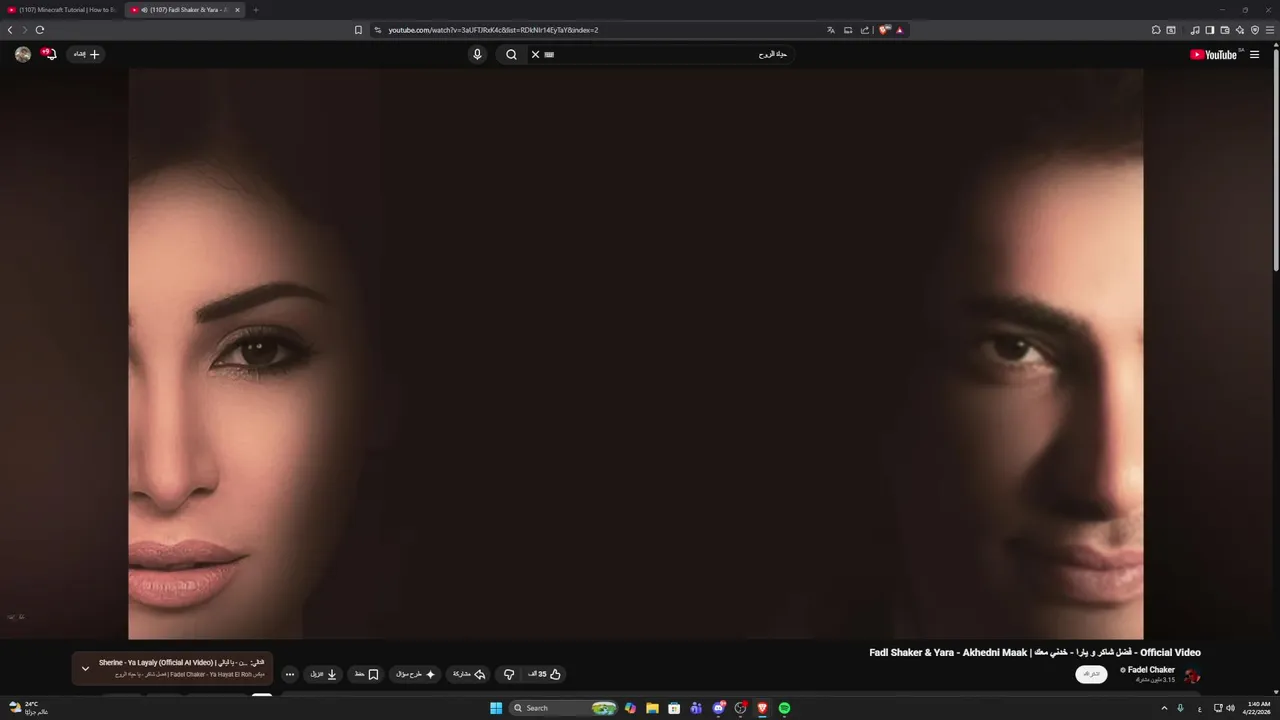Viewport: 1280px width, 720px height.
Task: Open Brave Shields lion icon
Action: (x=884, y=30)
